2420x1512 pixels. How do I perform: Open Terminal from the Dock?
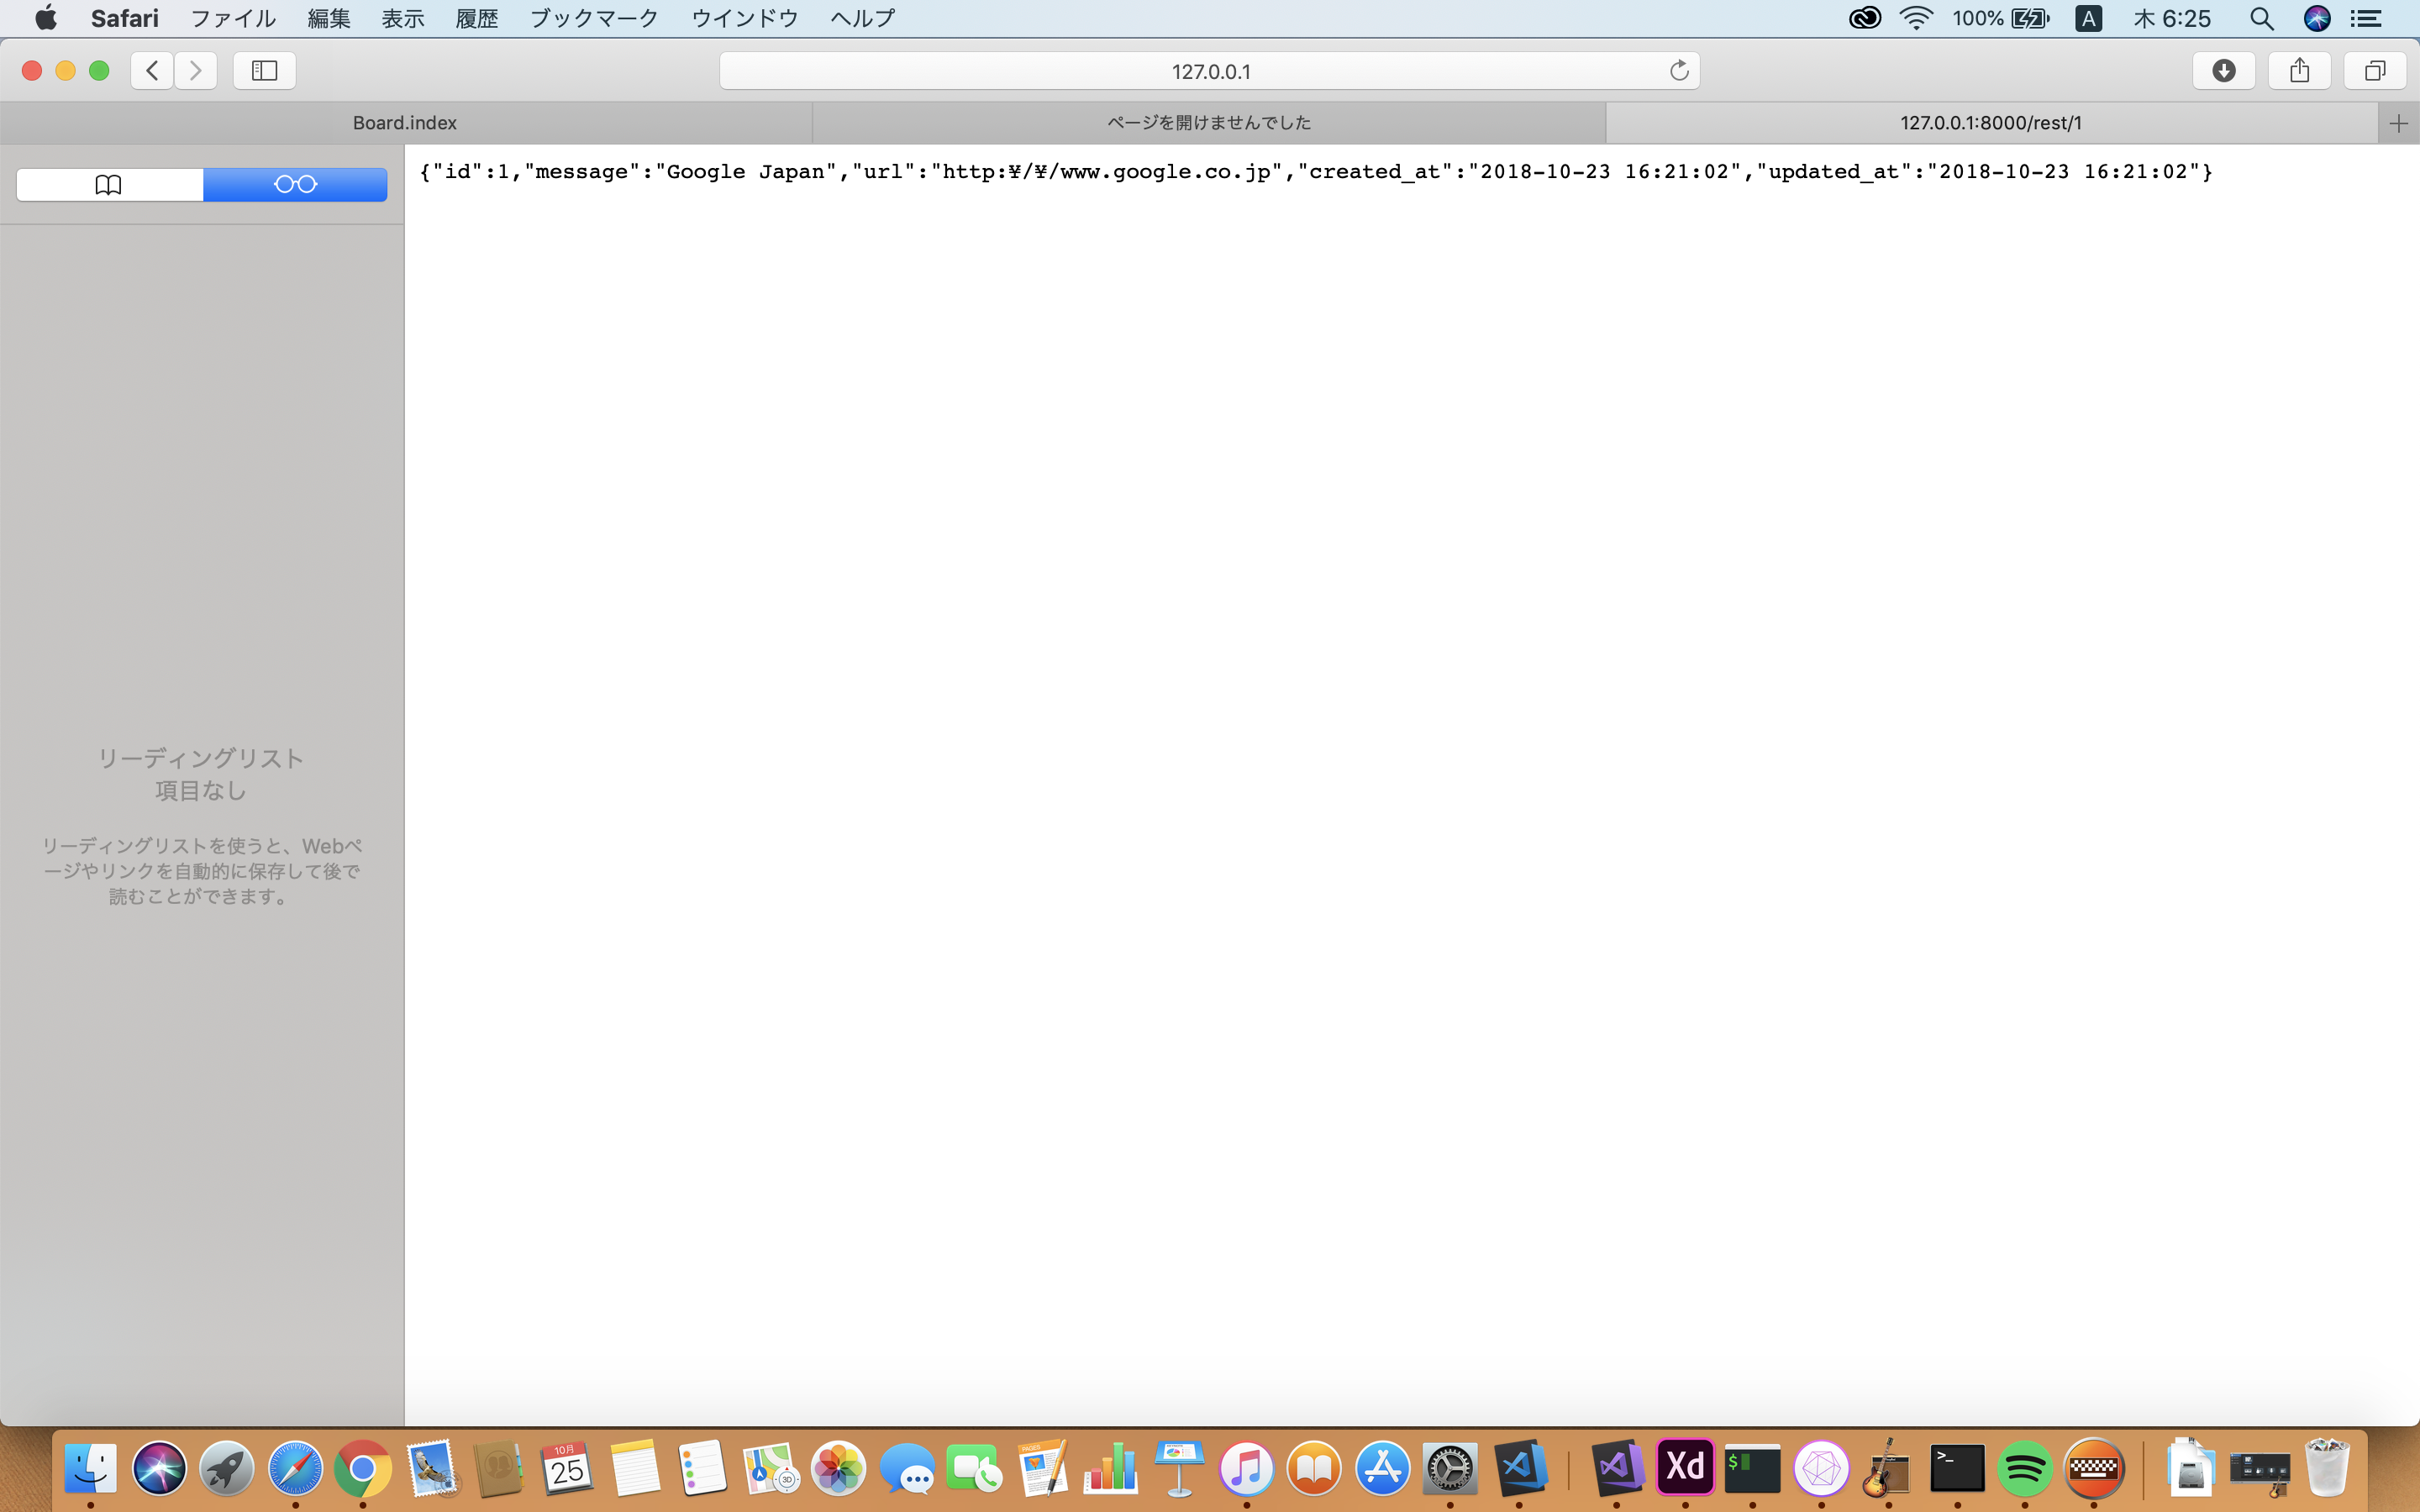coord(1956,1468)
